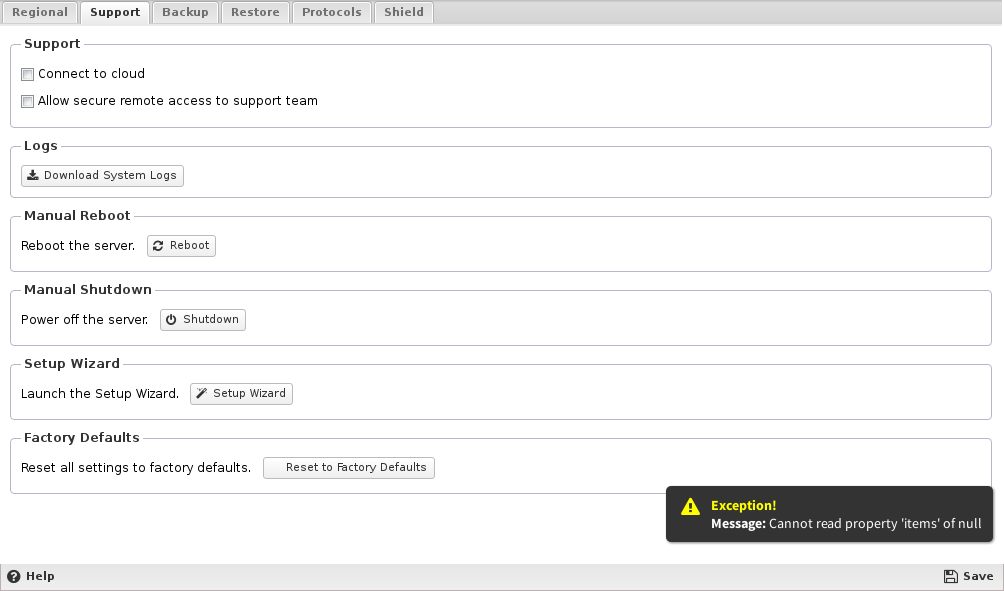The height and width of the screenshot is (591, 1004).
Task: Switch to the Regional tab
Action: point(40,12)
